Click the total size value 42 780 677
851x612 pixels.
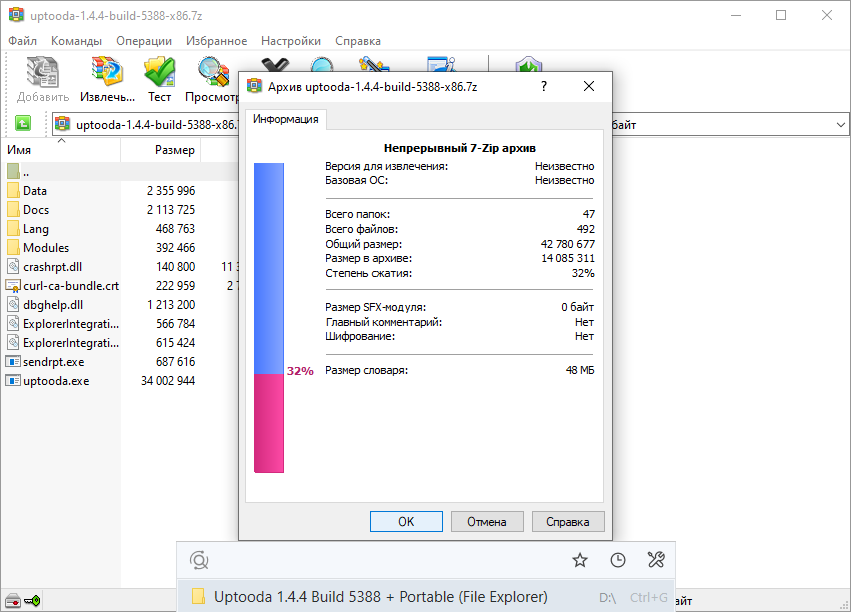tap(568, 244)
